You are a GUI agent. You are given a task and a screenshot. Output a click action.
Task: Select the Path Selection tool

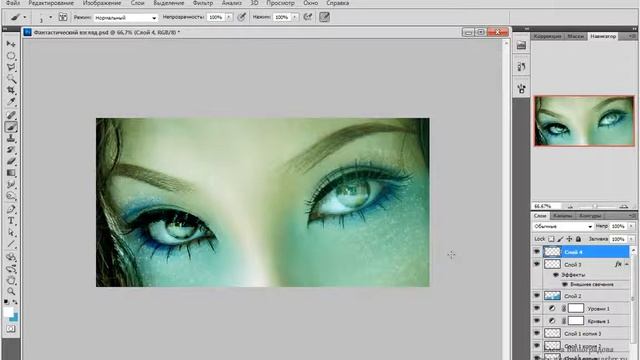click(x=11, y=233)
